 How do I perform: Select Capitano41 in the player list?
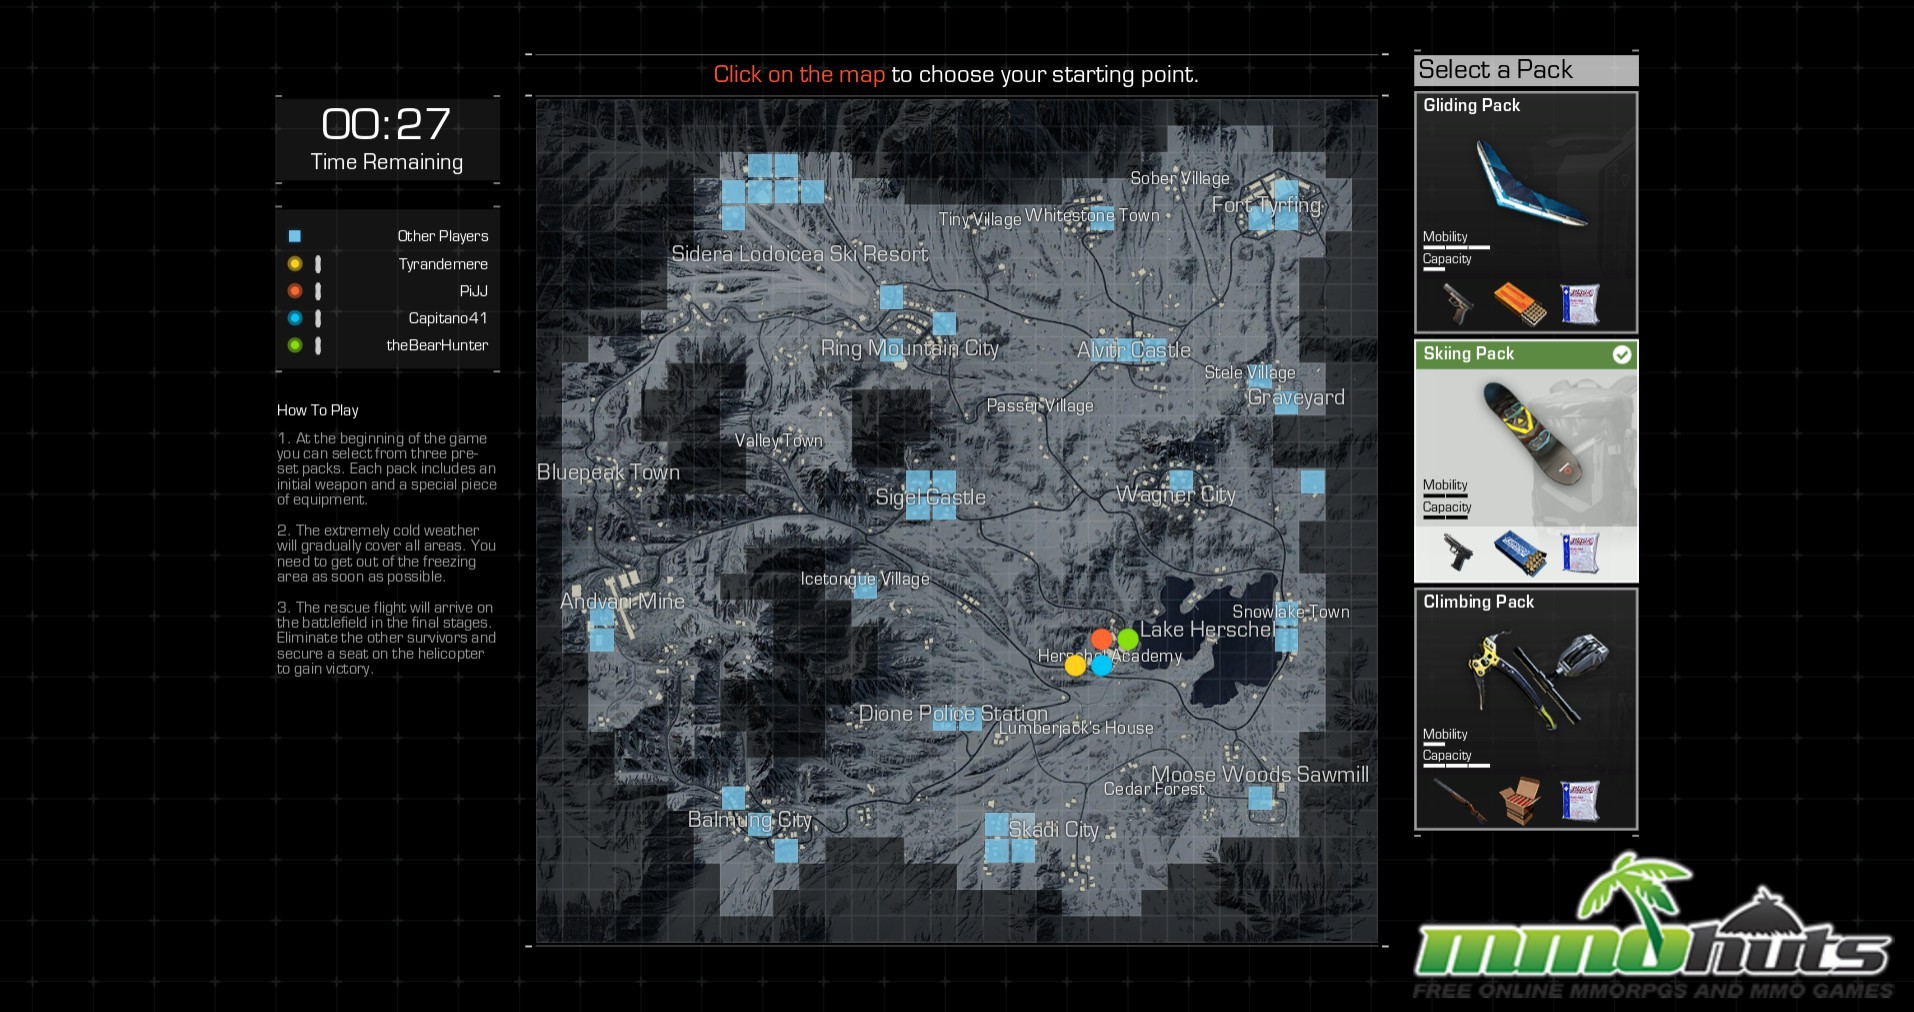(447, 318)
